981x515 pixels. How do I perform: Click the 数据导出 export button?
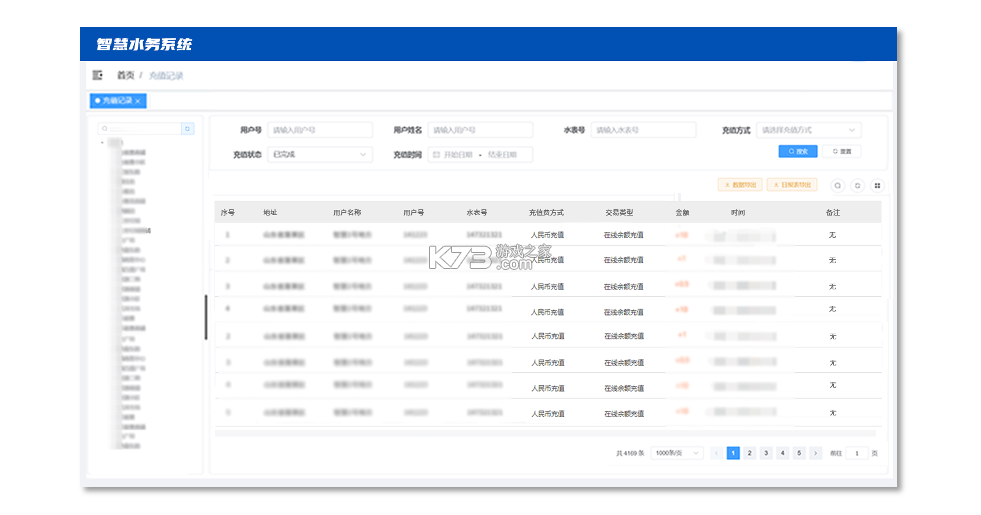click(x=740, y=185)
